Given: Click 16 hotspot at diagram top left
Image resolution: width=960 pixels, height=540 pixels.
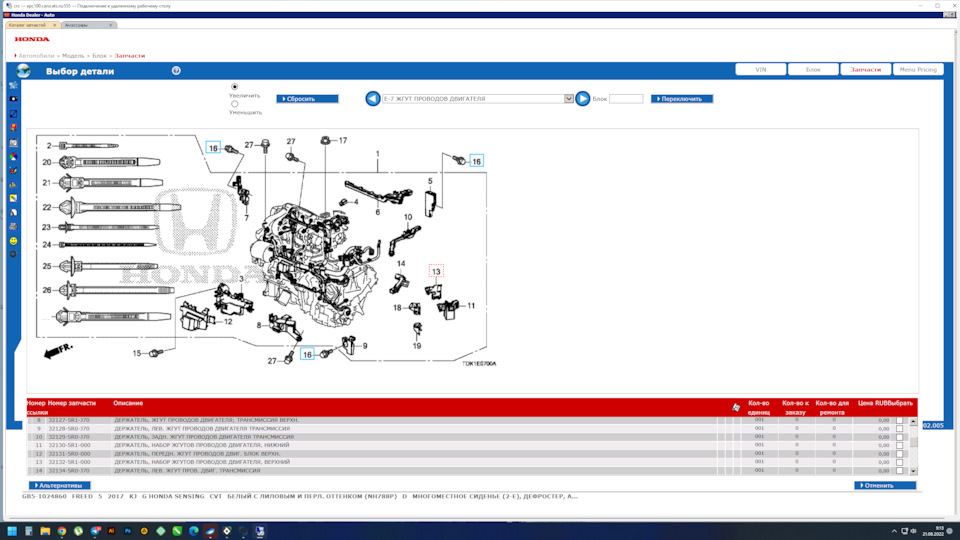Looking at the screenshot, I should pyautogui.click(x=213, y=148).
